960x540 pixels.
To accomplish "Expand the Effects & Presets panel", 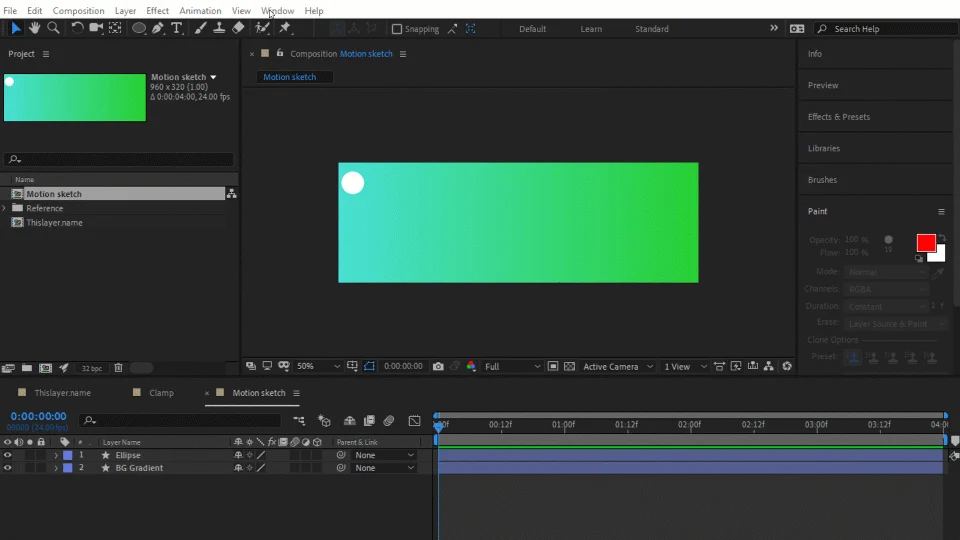I will click(x=839, y=116).
